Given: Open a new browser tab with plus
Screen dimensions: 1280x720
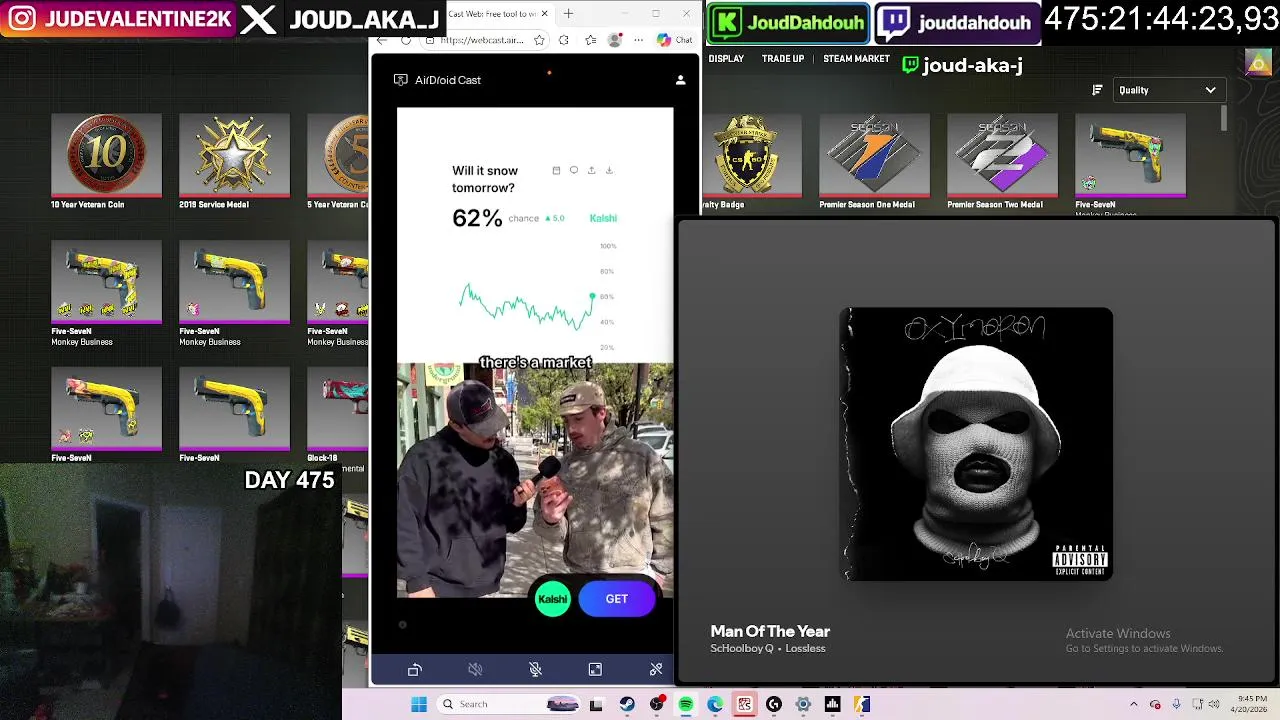Looking at the screenshot, I should tap(568, 14).
